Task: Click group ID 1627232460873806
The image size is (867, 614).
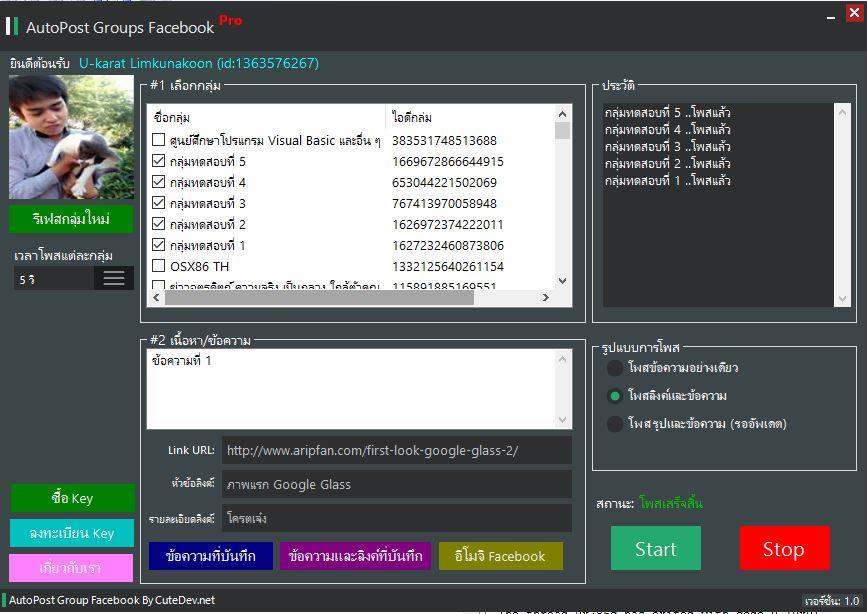Action: pos(448,246)
